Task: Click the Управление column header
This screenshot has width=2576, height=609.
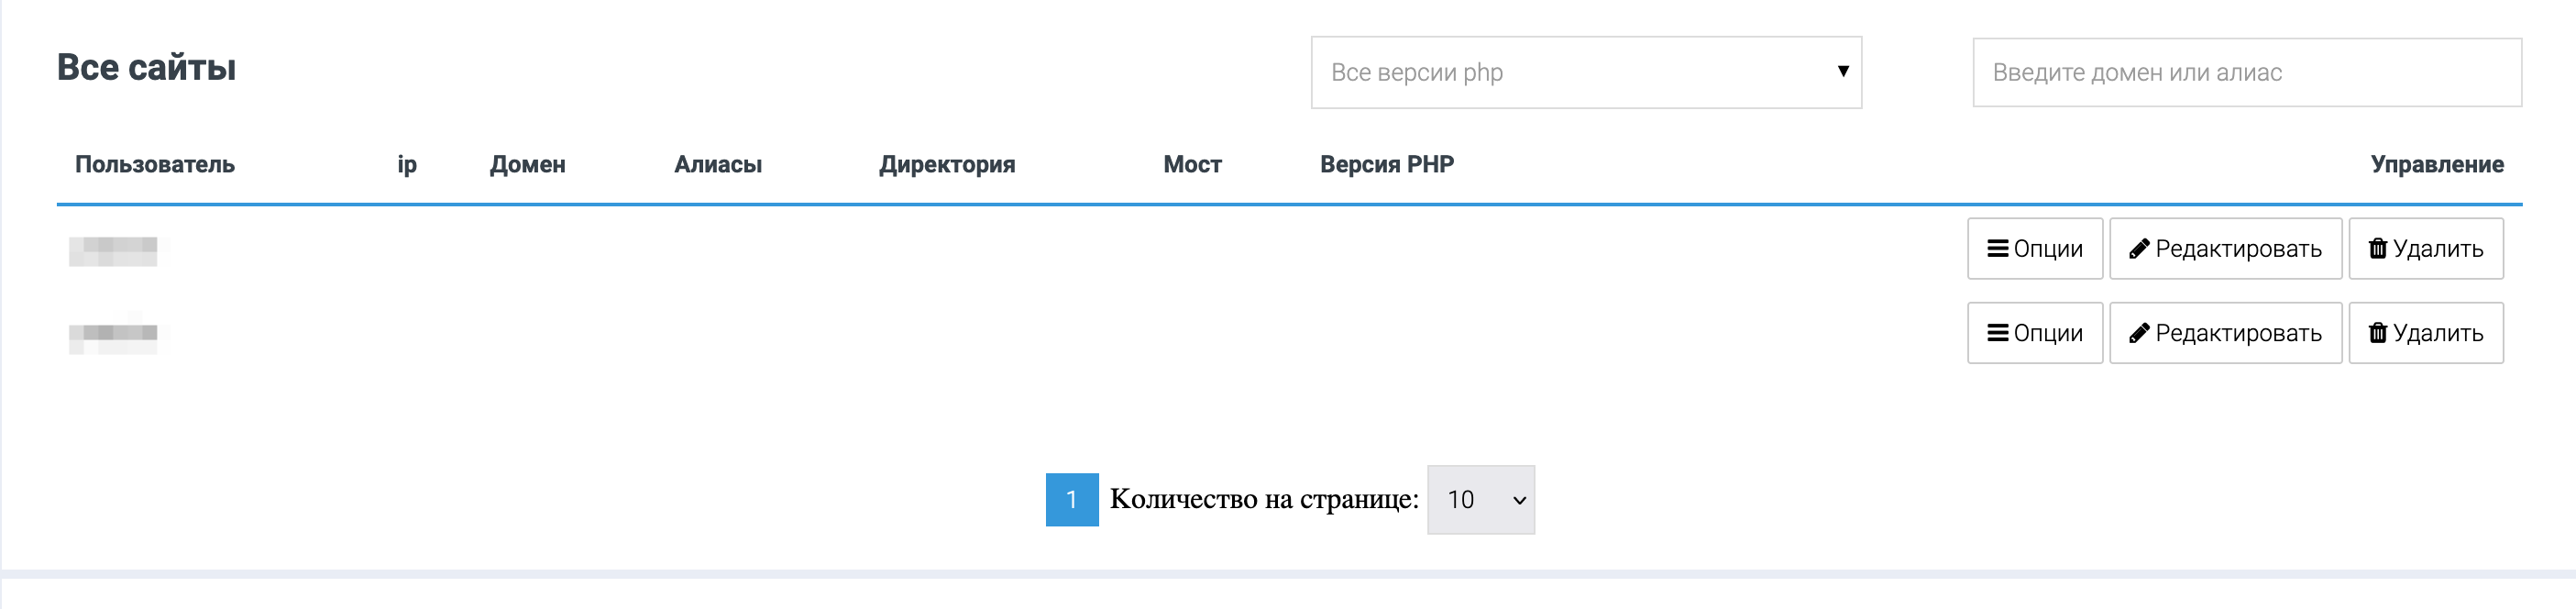Action: tap(2439, 164)
